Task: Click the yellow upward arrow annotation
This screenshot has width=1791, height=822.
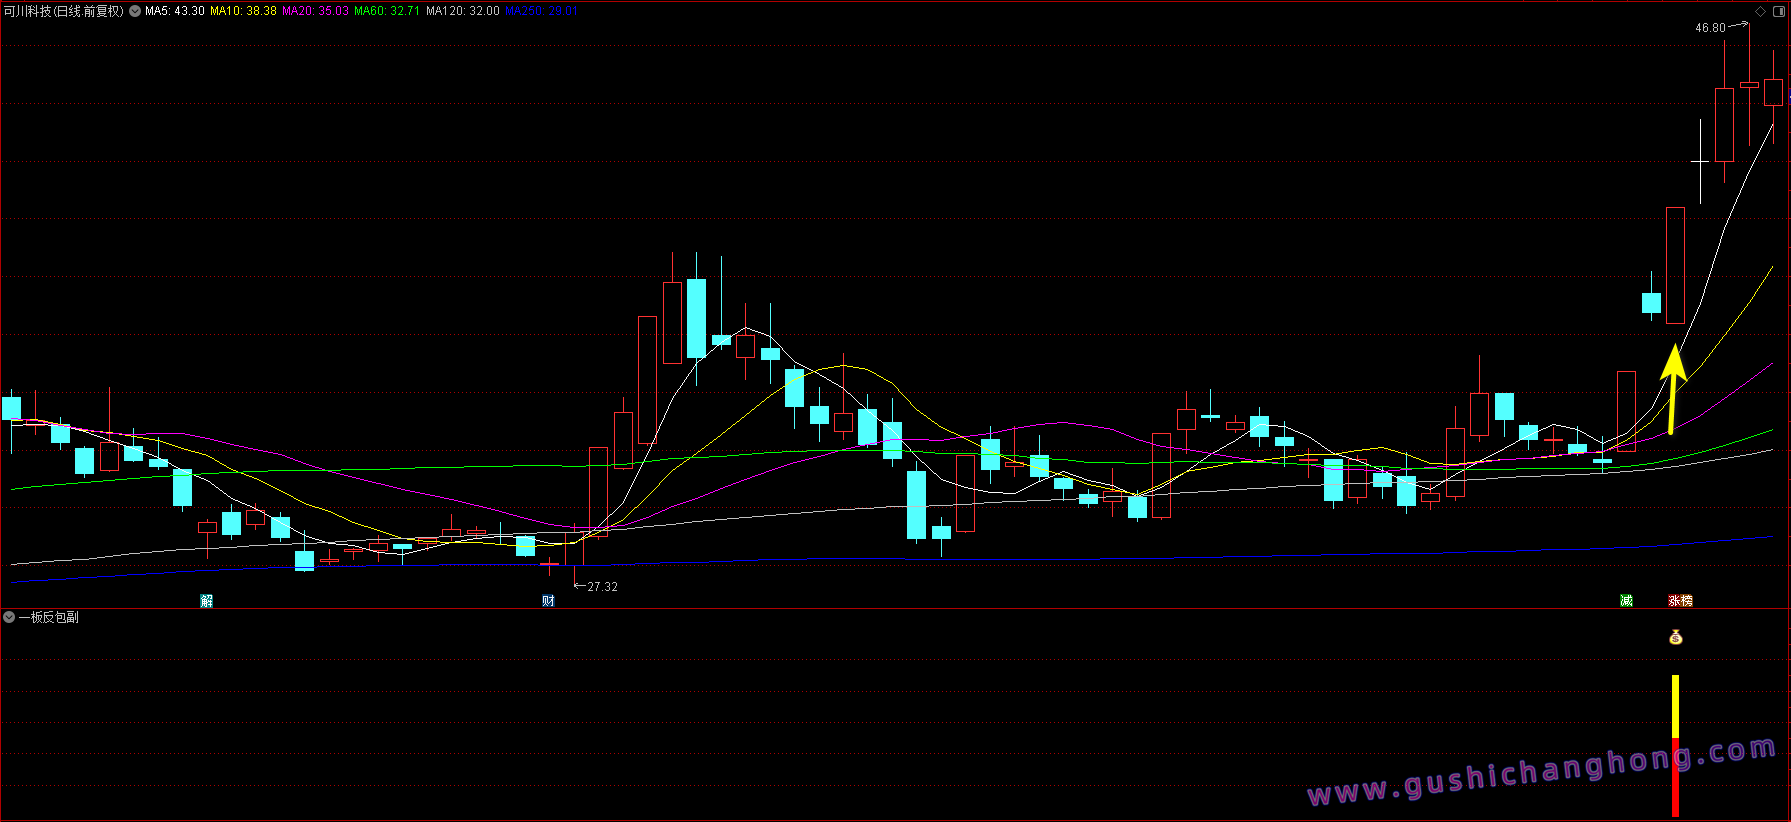Action: pos(1673,388)
